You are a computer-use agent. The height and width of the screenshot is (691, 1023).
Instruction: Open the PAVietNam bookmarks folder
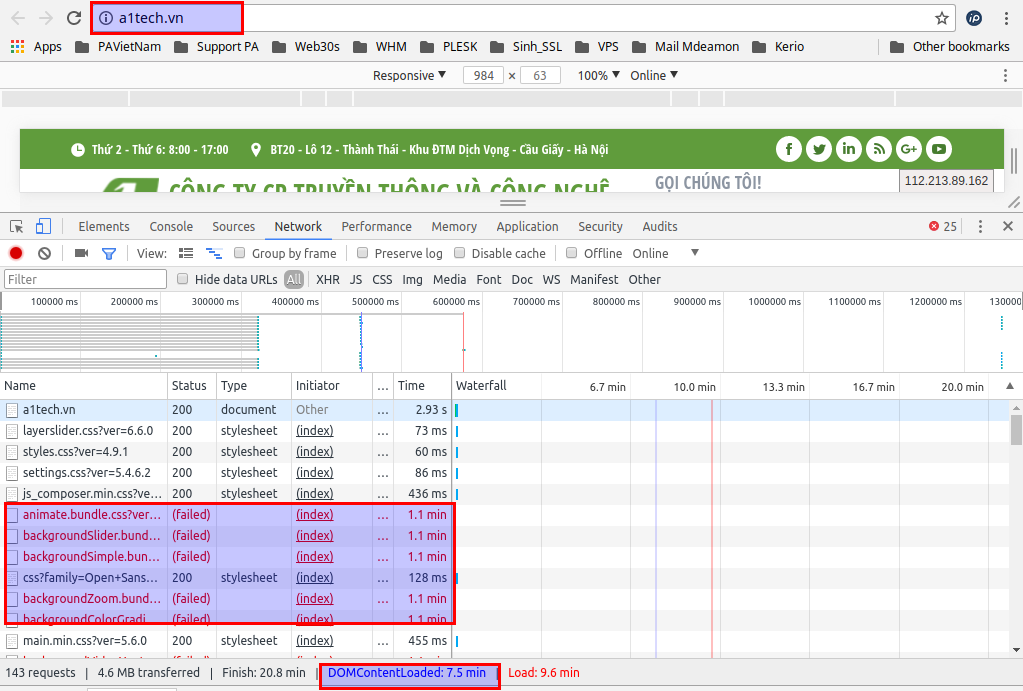click(118, 46)
